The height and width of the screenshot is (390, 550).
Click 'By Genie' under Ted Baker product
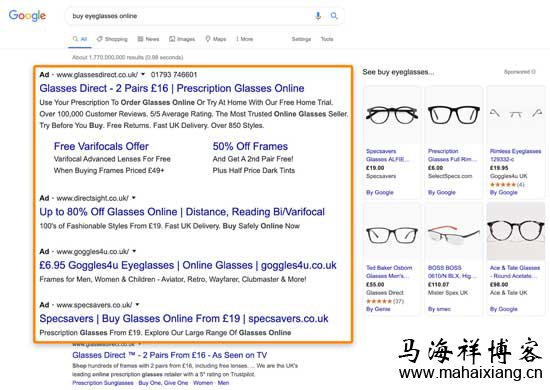point(378,309)
